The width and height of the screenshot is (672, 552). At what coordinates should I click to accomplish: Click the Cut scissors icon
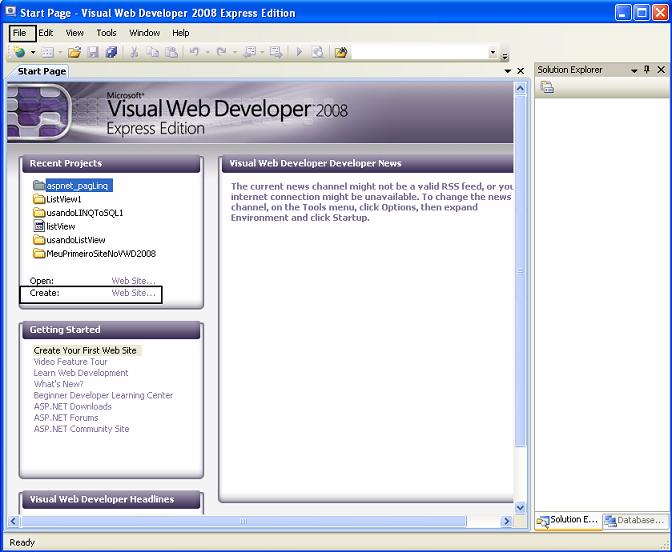tap(134, 52)
